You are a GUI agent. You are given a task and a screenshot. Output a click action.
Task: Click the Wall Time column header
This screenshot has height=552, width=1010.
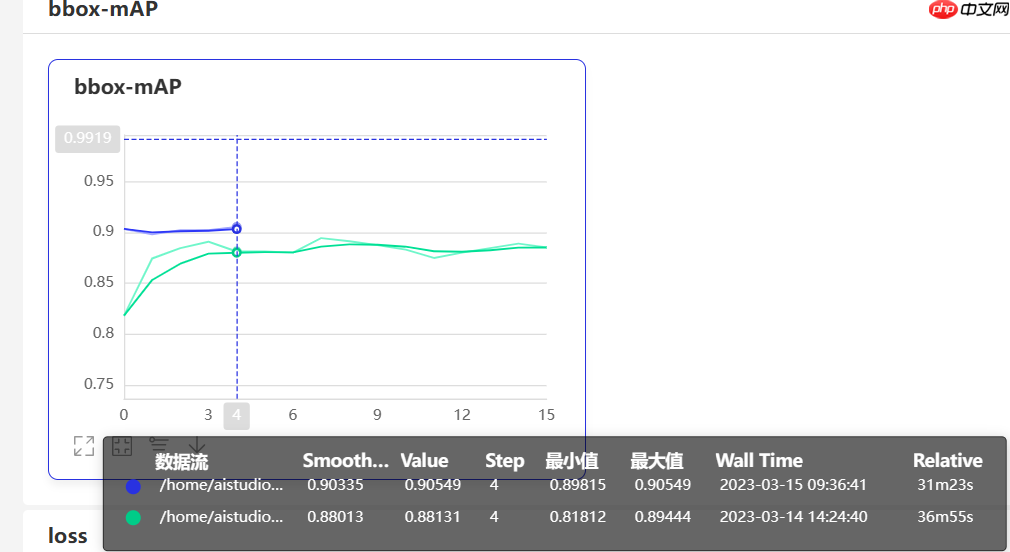point(759,461)
